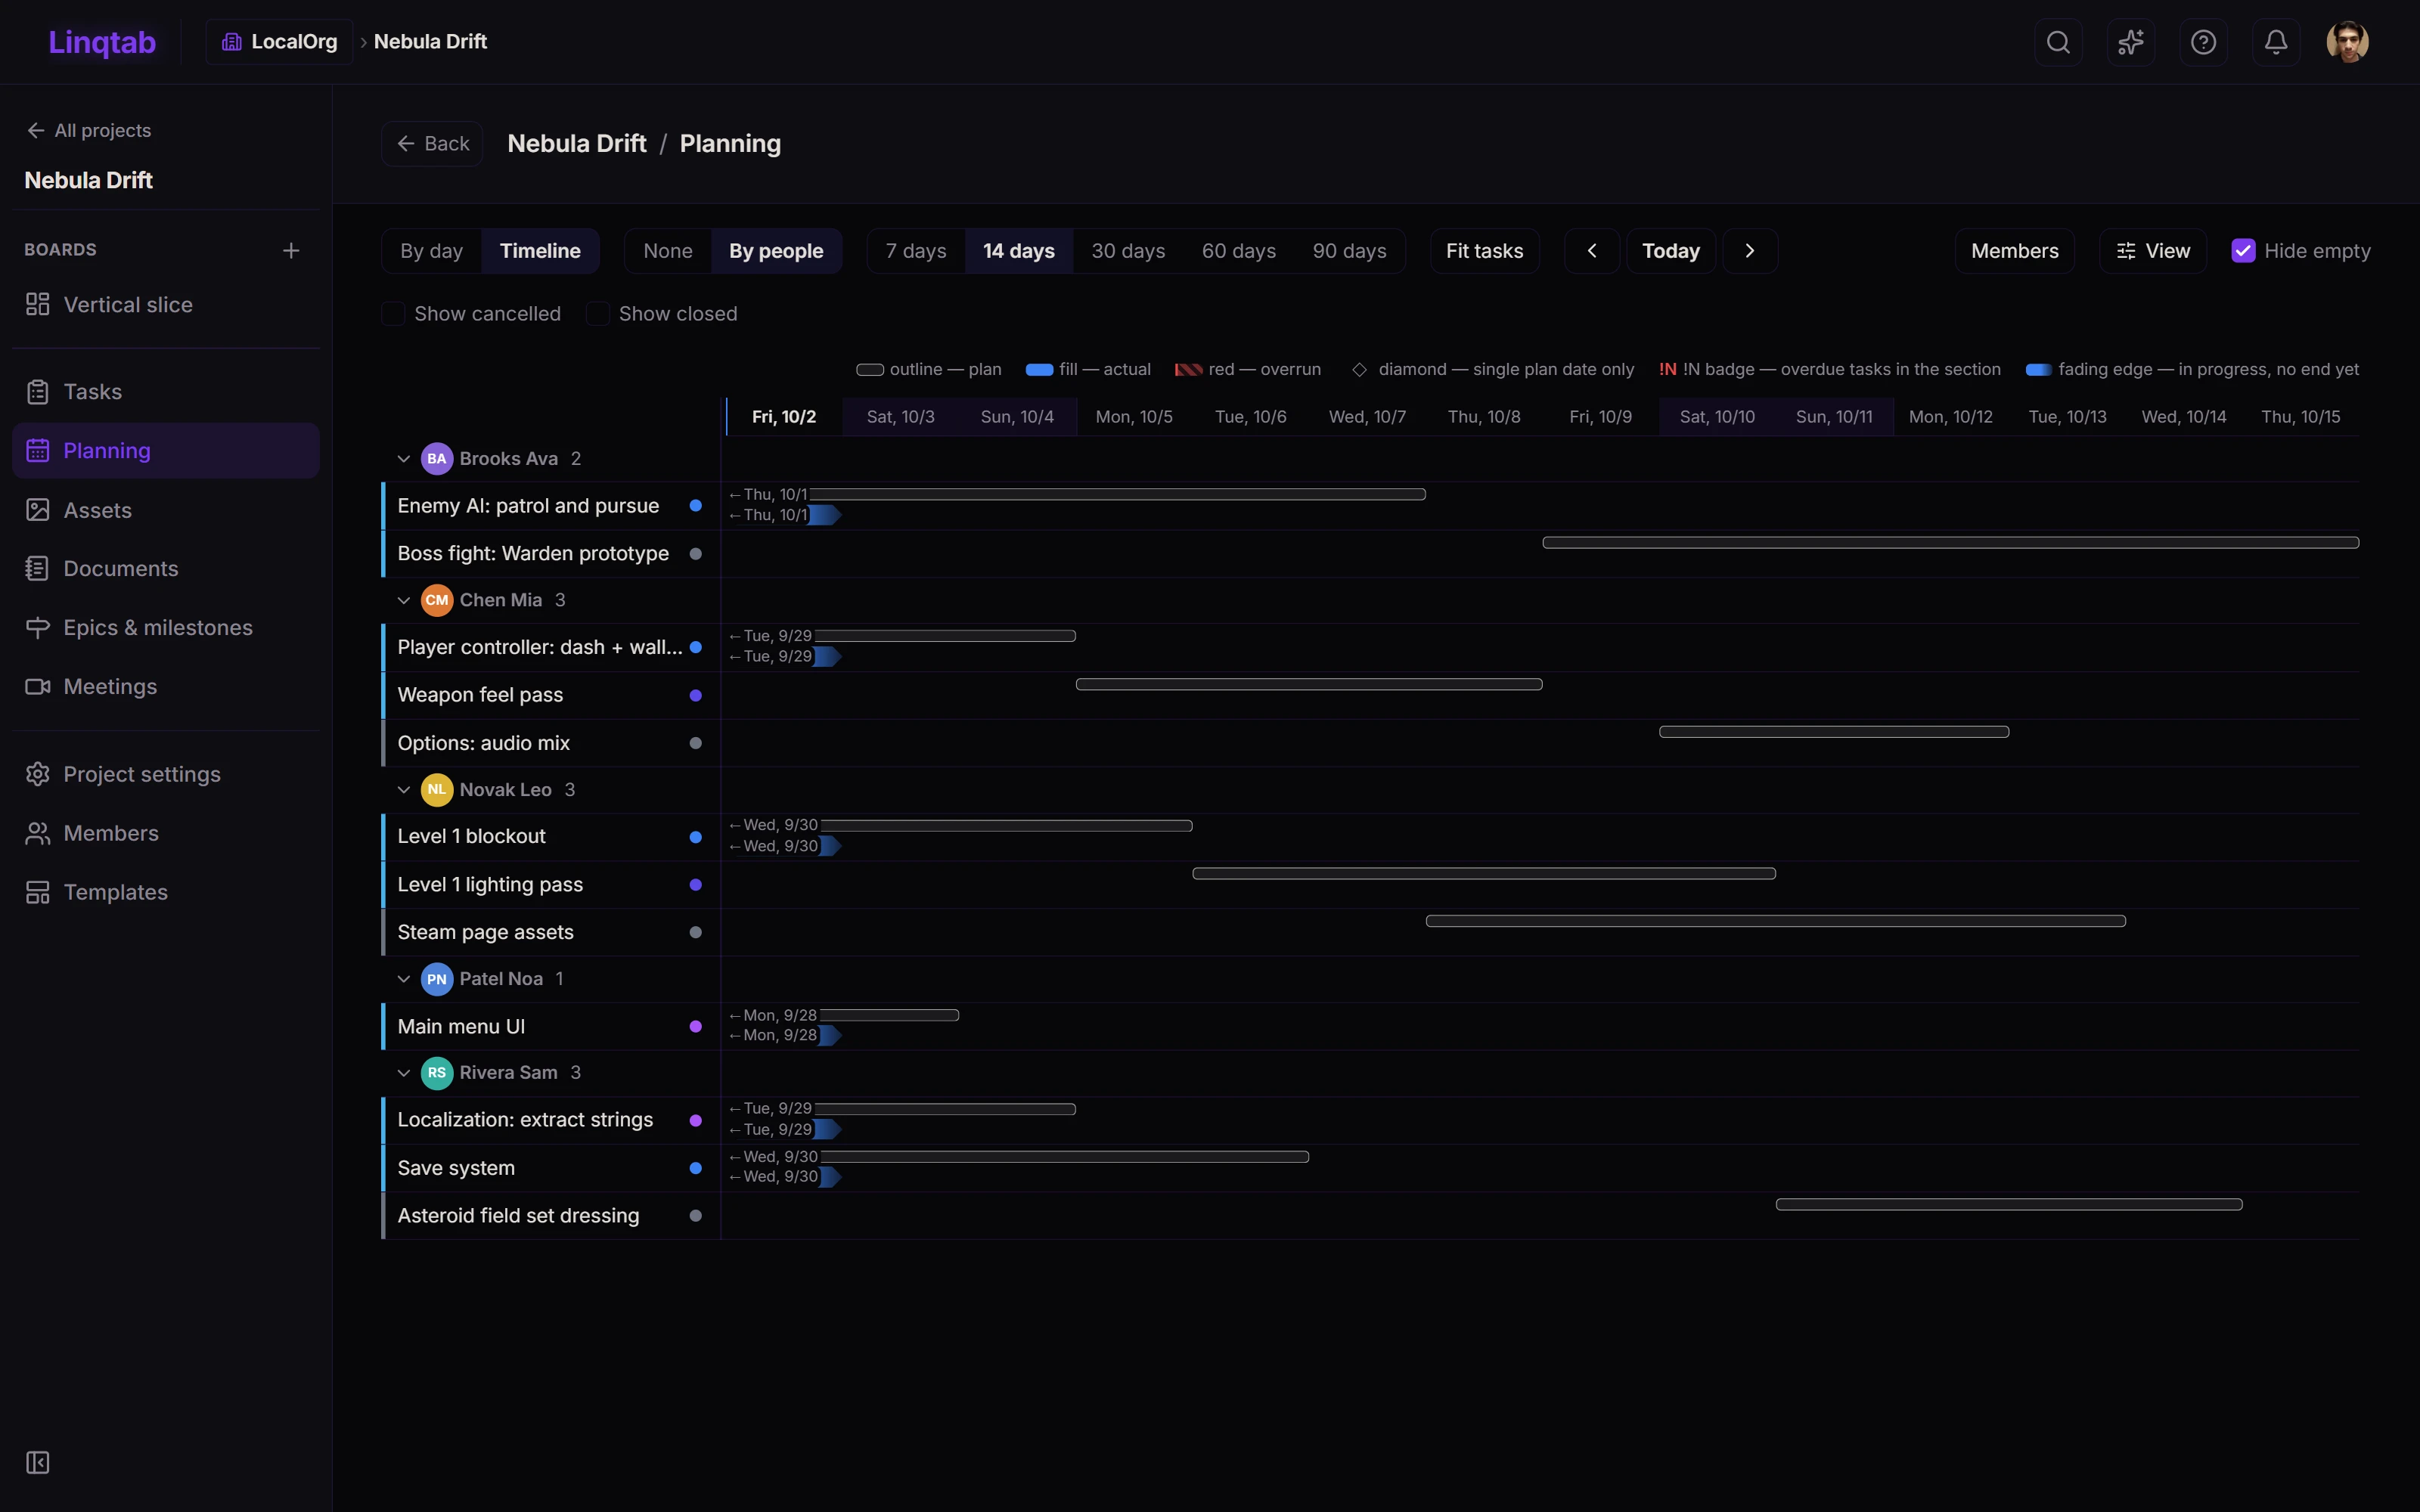Click the Back button

click(432, 144)
